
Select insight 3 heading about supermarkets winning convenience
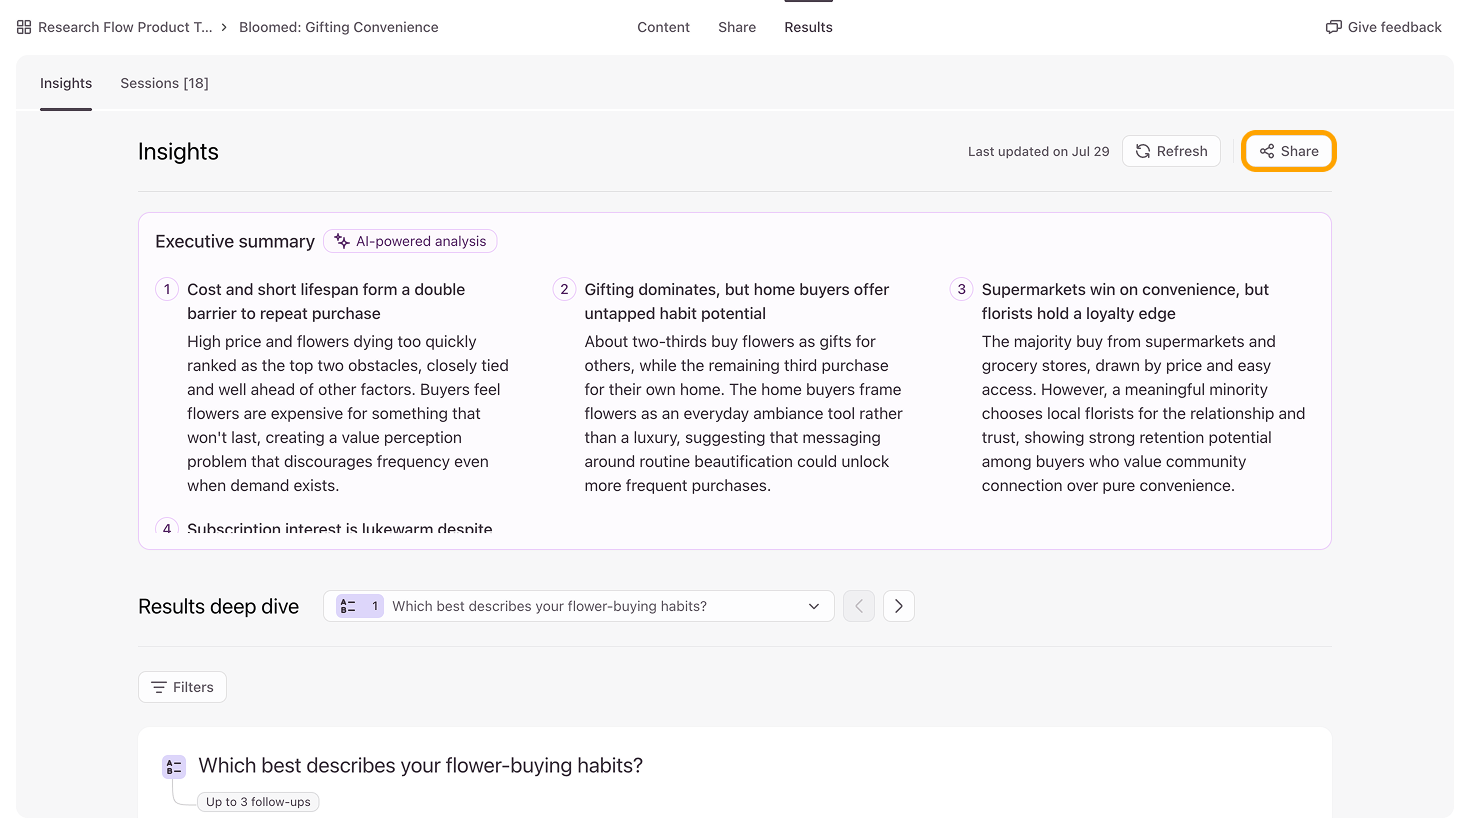(1125, 301)
